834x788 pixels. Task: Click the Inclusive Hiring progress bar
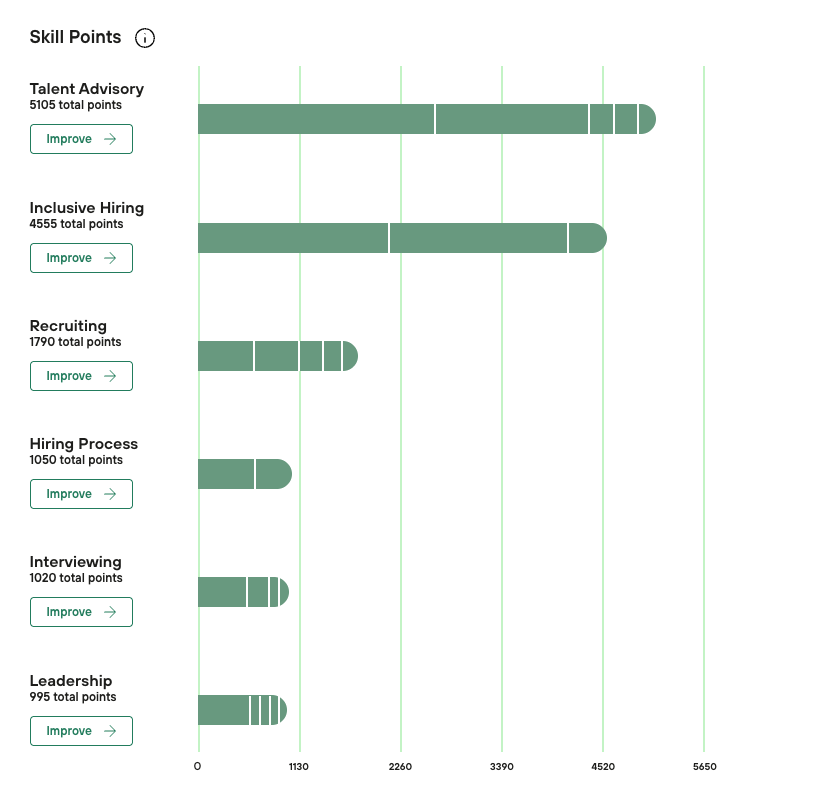coord(402,238)
